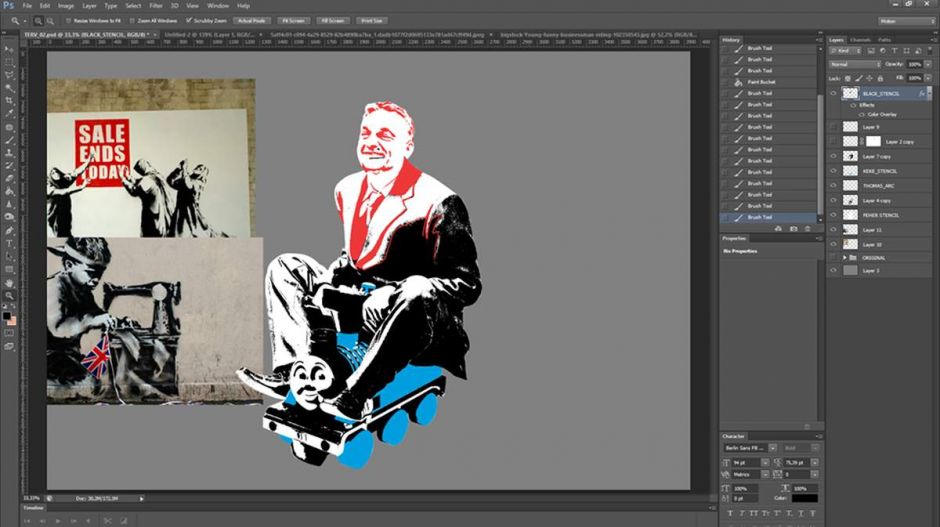Click the zoom in icon in options bar
Image resolution: width=940 pixels, height=527 pixels.
38,21
